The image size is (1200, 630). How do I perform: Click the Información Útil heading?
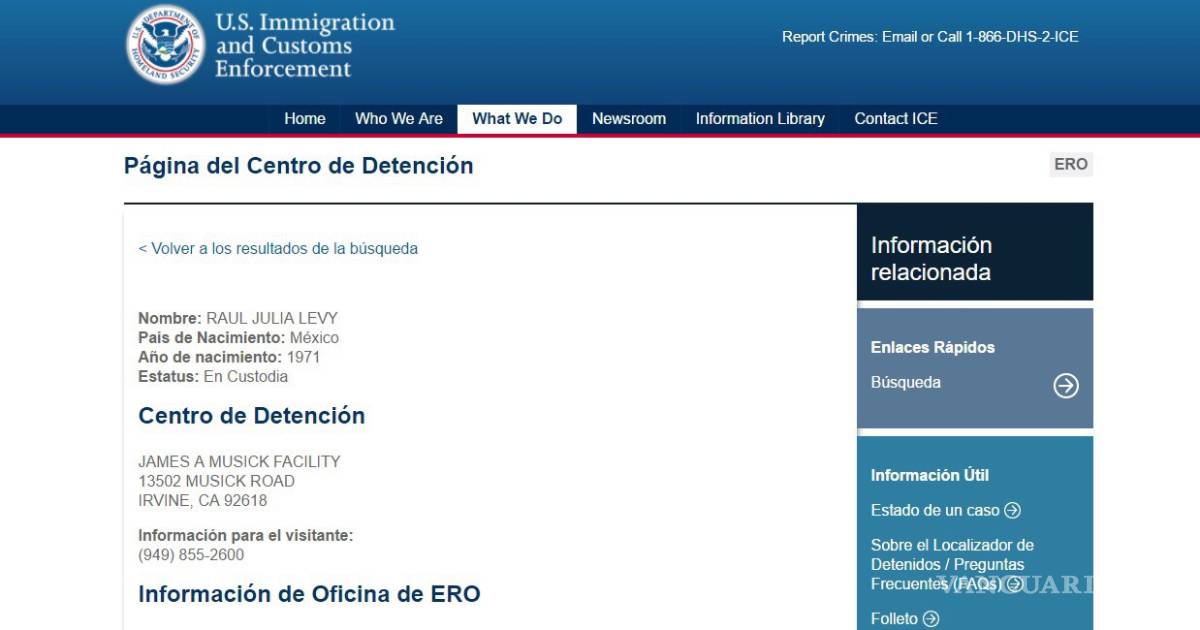pos(930,476)
